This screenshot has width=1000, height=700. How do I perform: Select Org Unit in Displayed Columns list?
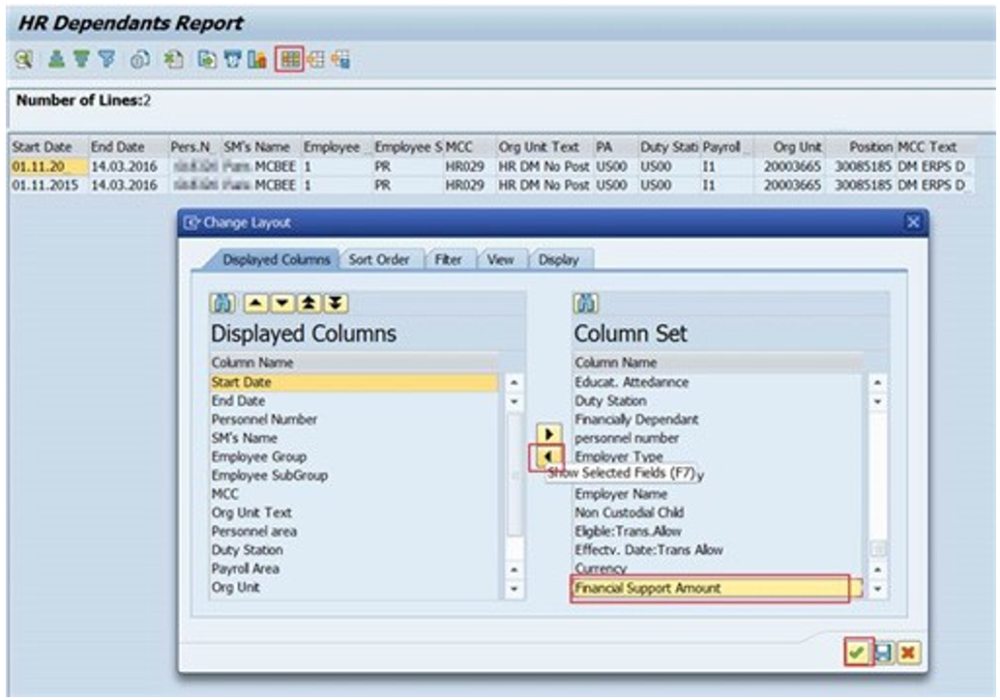pos(354,587)
